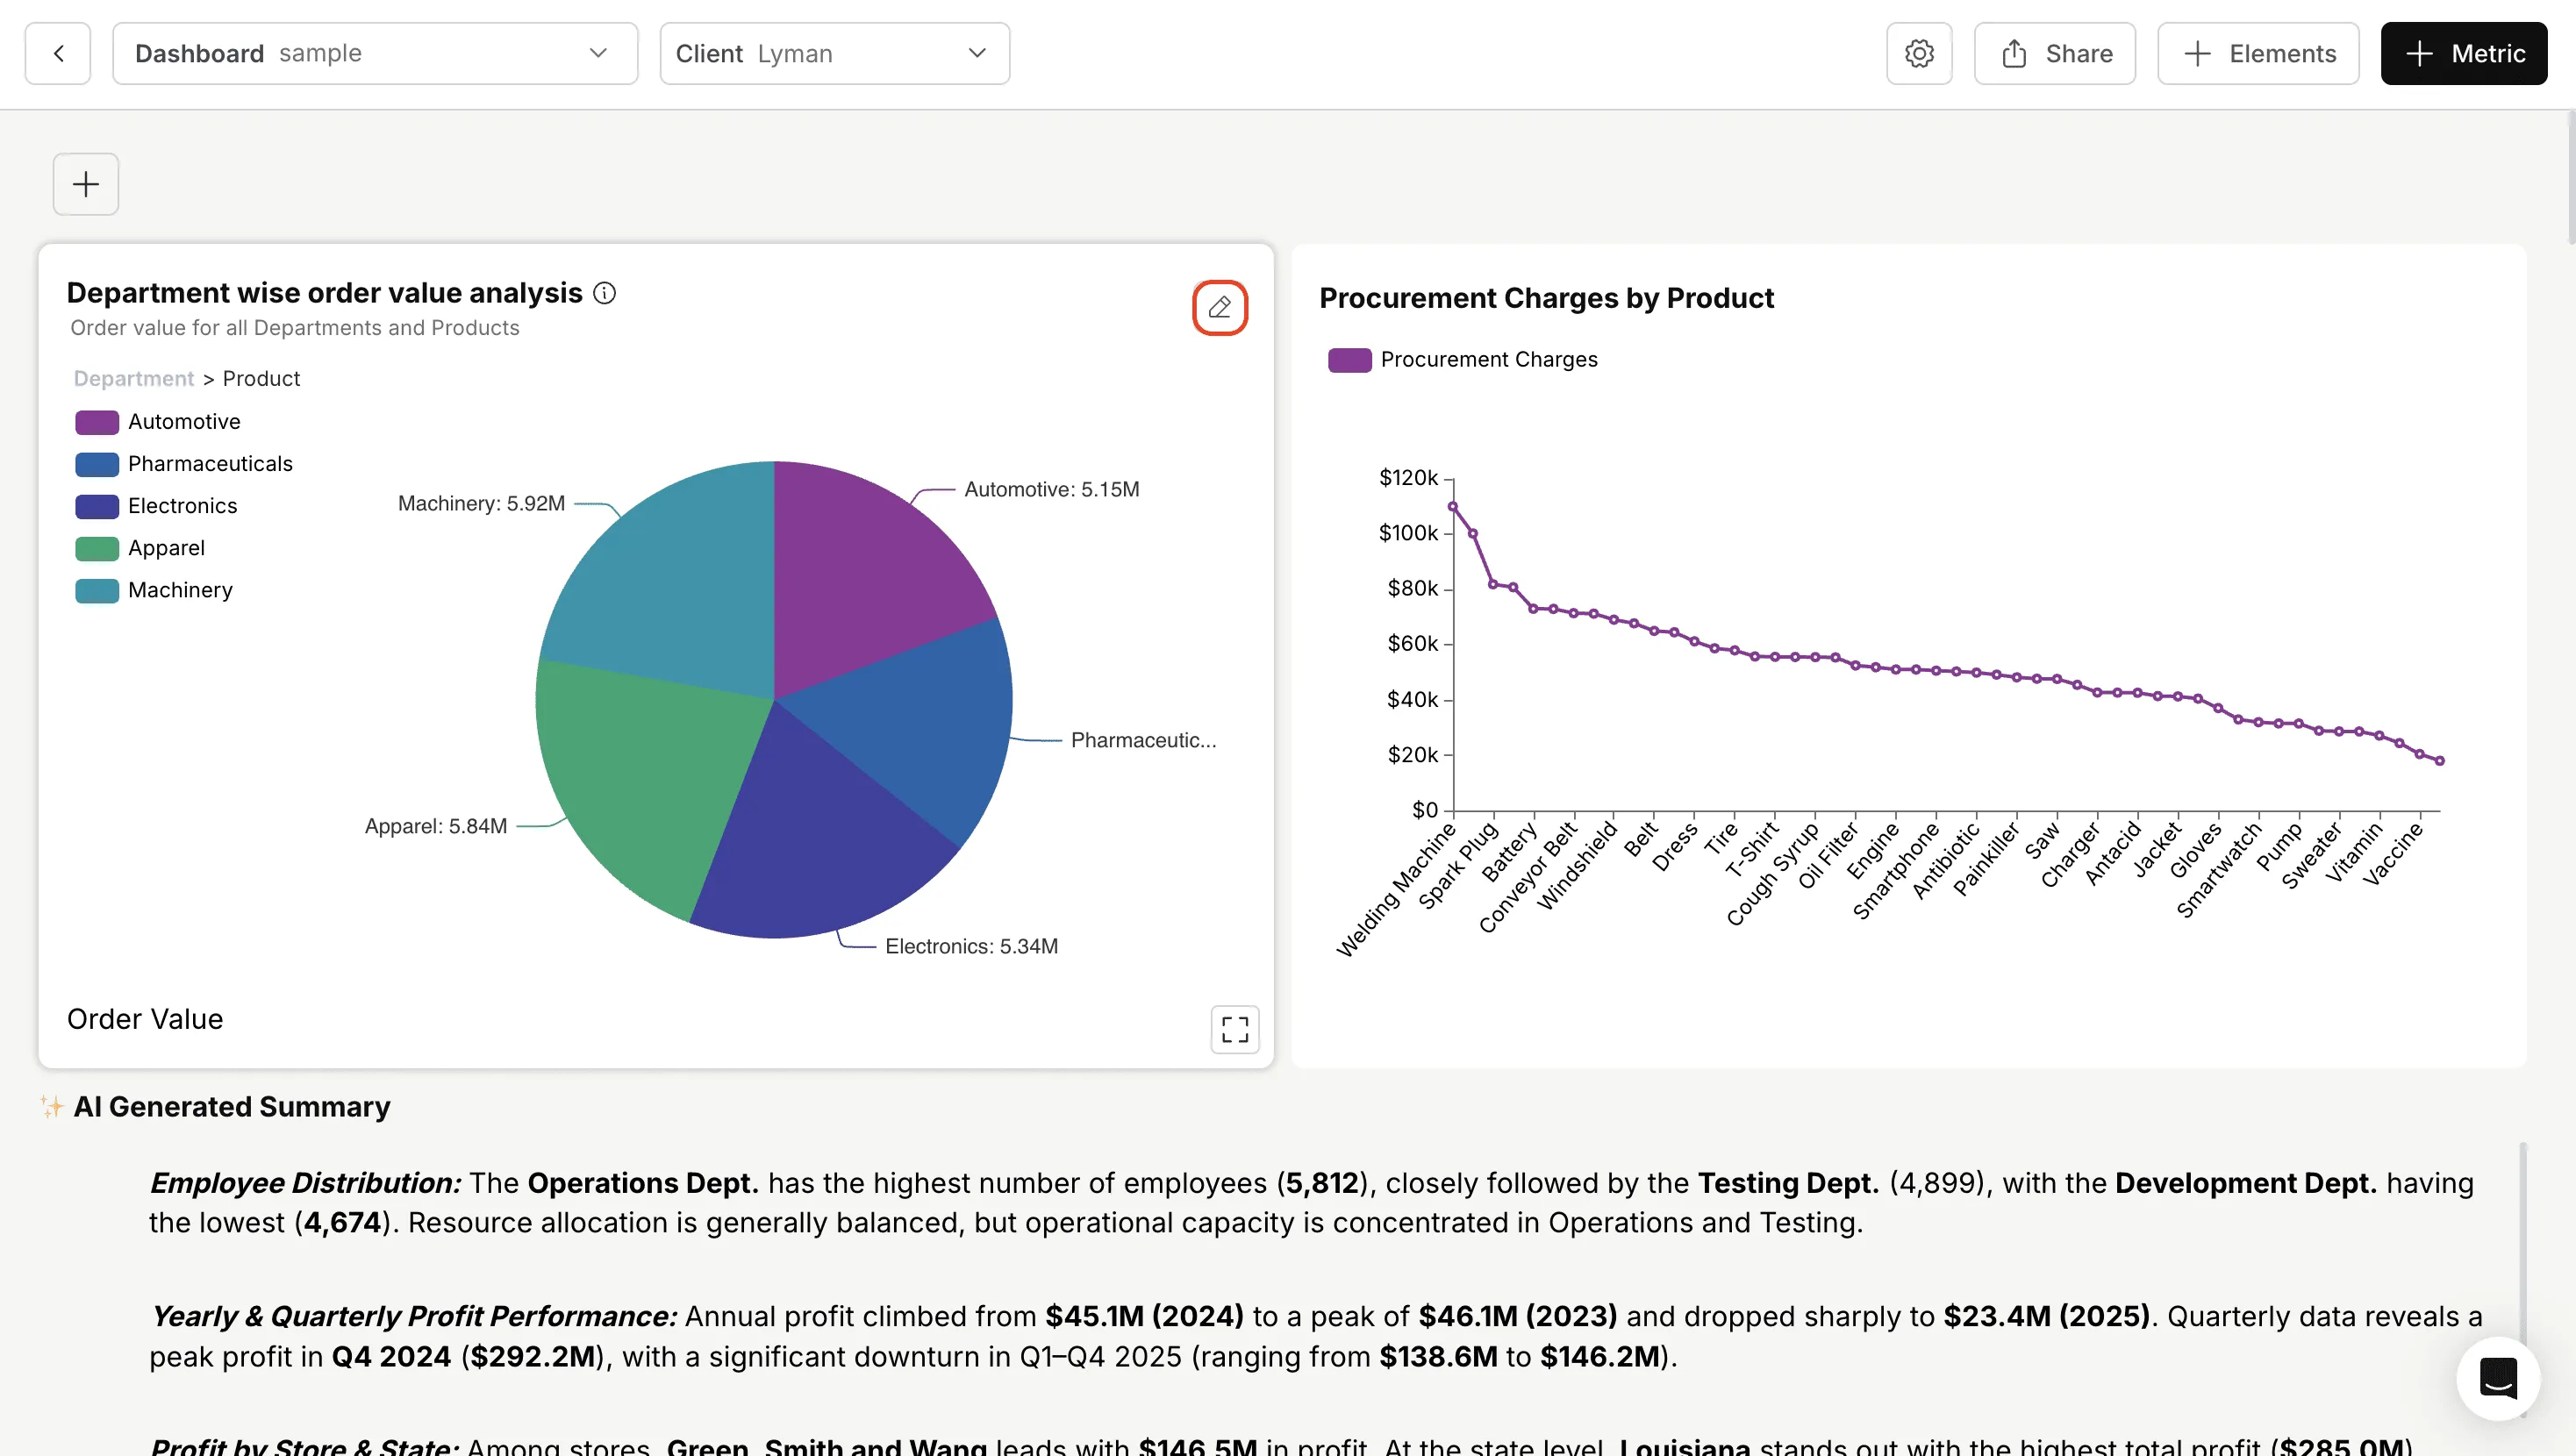2576x1456 pixels.
Task: Click the Machinery legend color swatch
Action: click(97, 591)
